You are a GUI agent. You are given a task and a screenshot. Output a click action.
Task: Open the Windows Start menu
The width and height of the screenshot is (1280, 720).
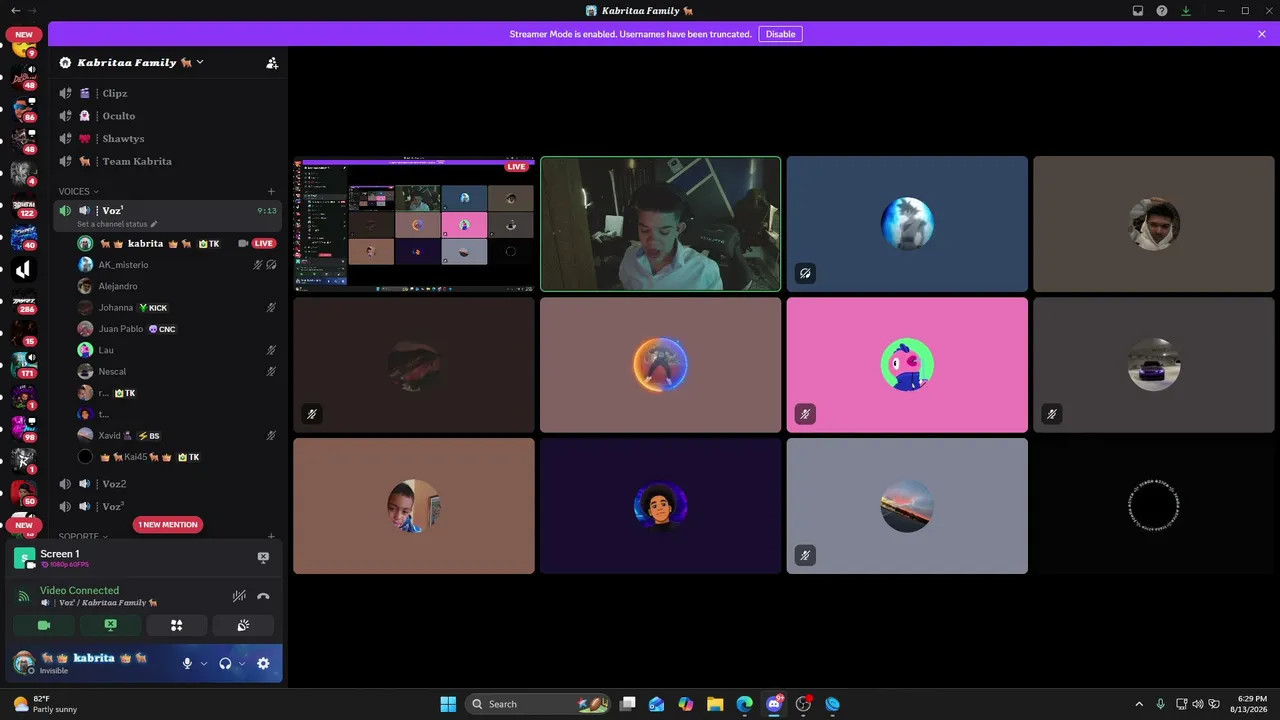pyautogui.click(x=448, y=704)
